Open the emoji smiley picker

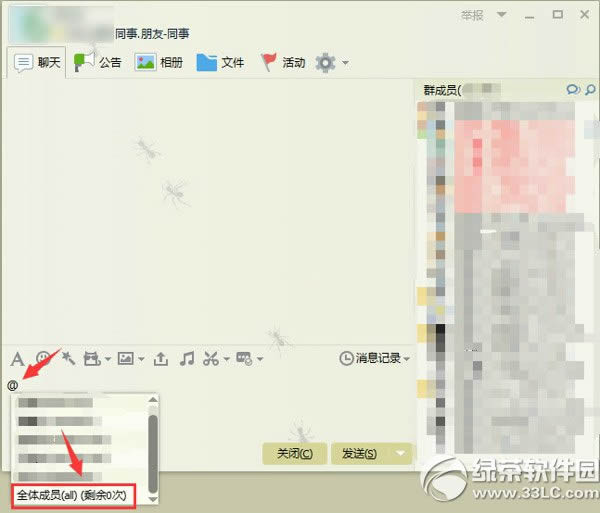43,358
